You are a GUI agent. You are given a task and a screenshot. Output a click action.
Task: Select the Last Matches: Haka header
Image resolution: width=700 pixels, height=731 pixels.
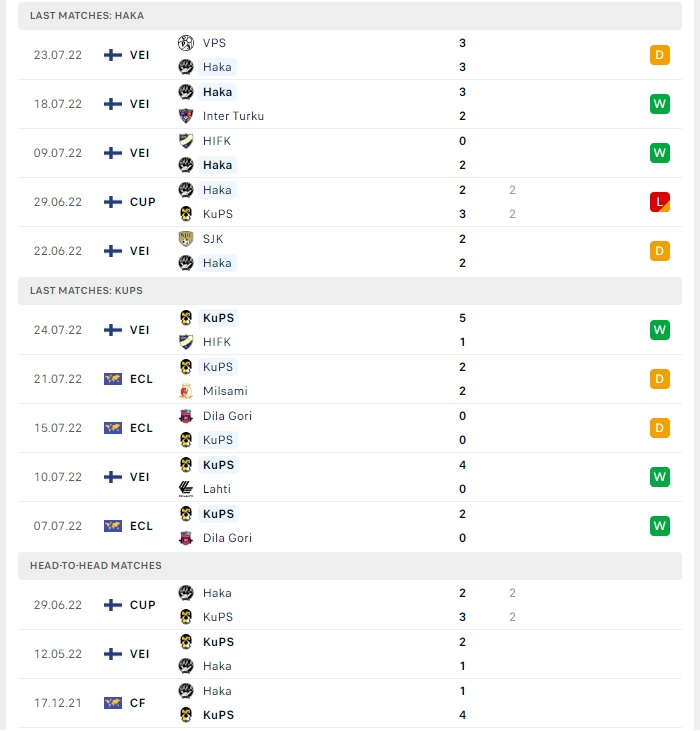point(350,15)
